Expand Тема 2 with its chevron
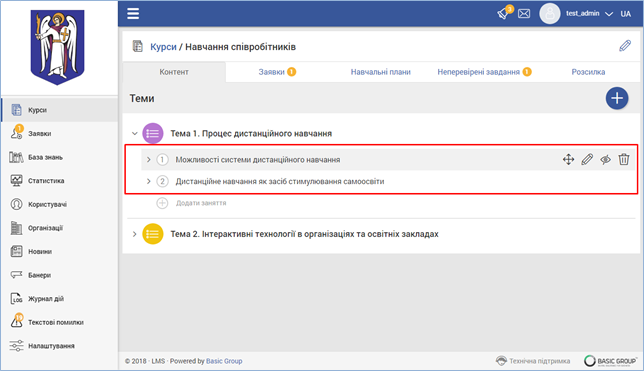The width and height of the screenshot is (644, 371). click(x=134, y=234)
